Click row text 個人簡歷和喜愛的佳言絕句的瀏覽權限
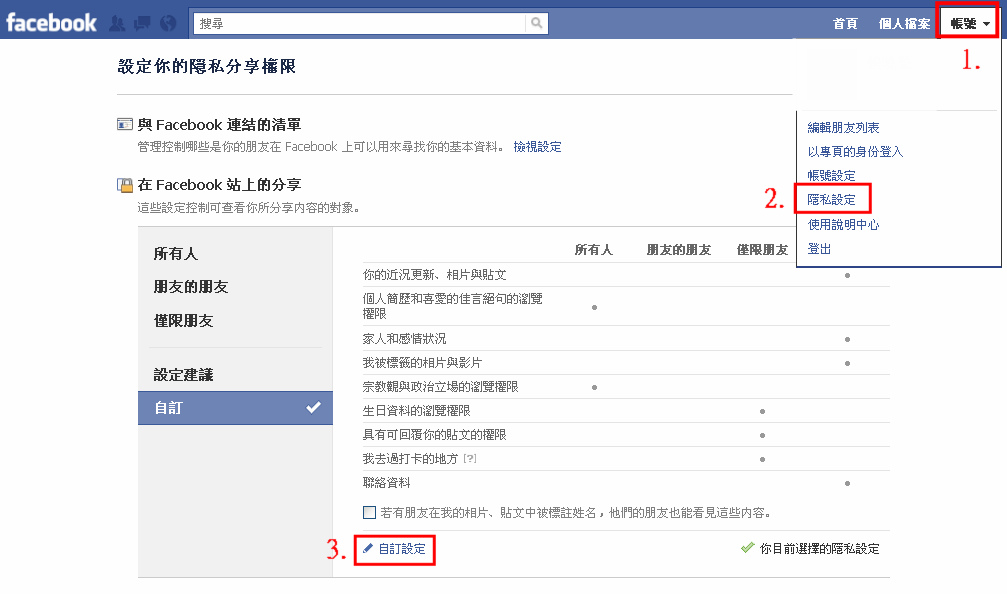 pyautogui.click(x=453, y=306)
